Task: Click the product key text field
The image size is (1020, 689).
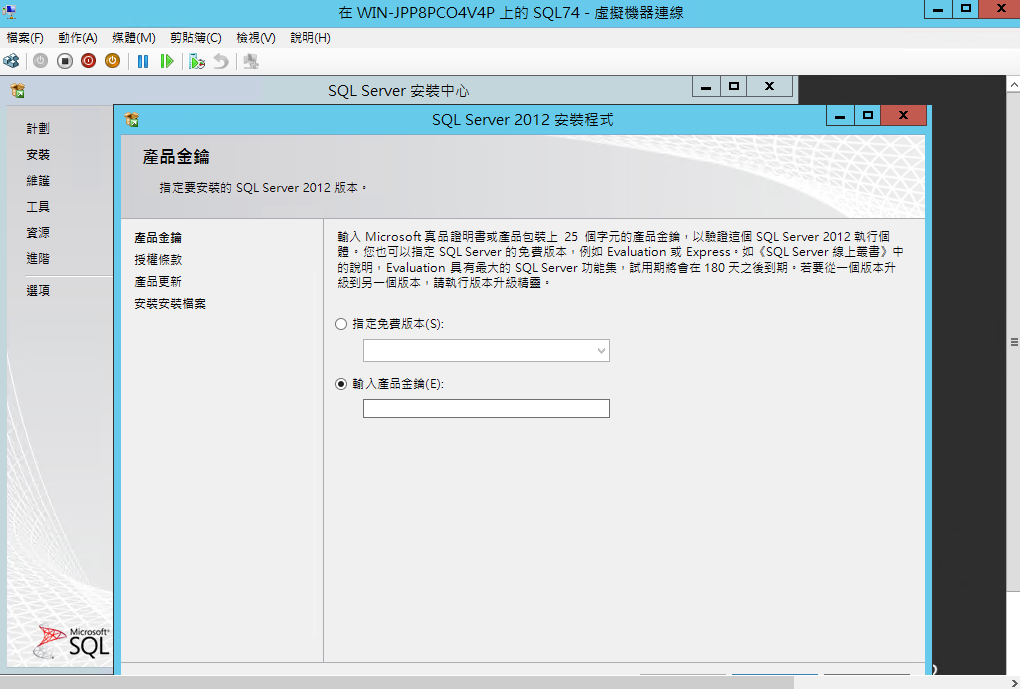Action: pyautogui.click(x=486, y=409)
